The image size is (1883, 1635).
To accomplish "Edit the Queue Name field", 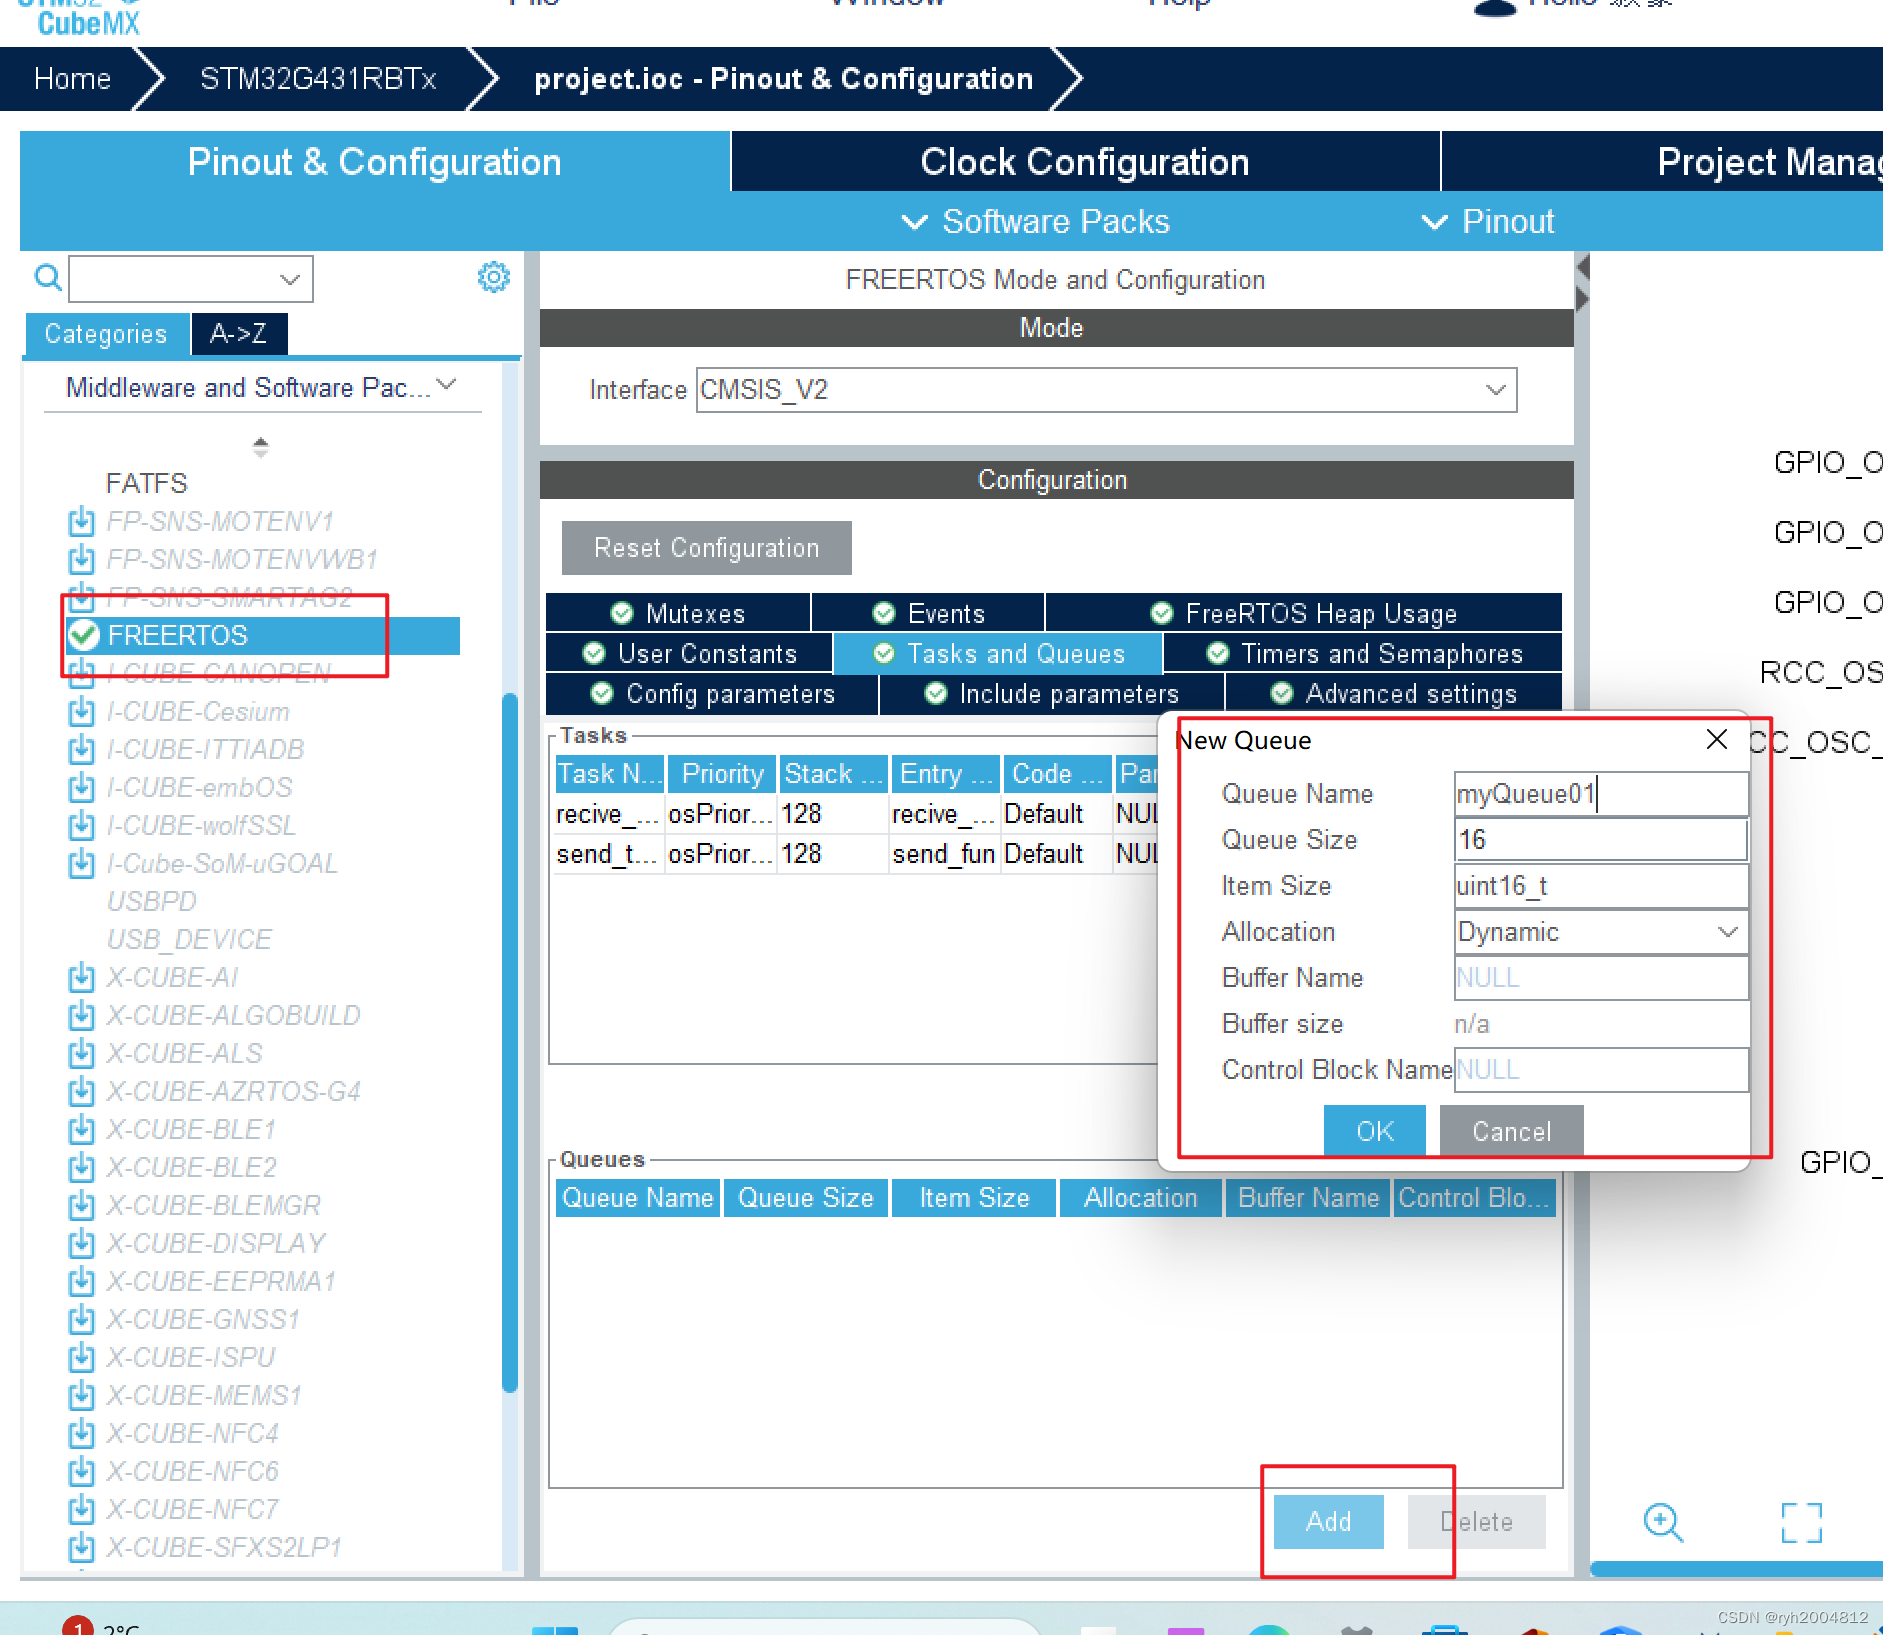I will pos(1601,794).
